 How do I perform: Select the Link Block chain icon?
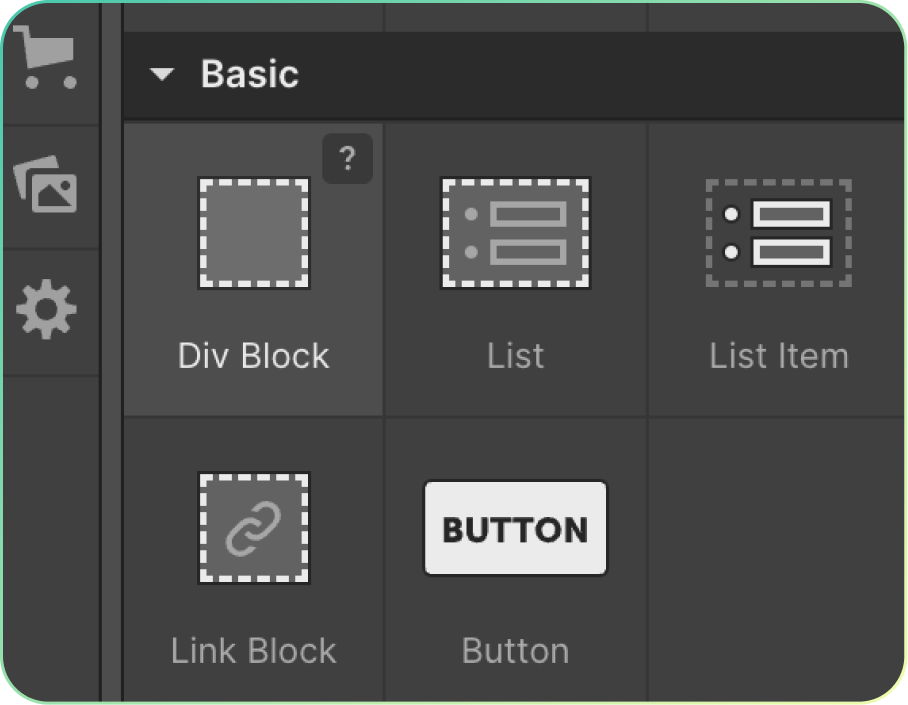coord(253,528)
